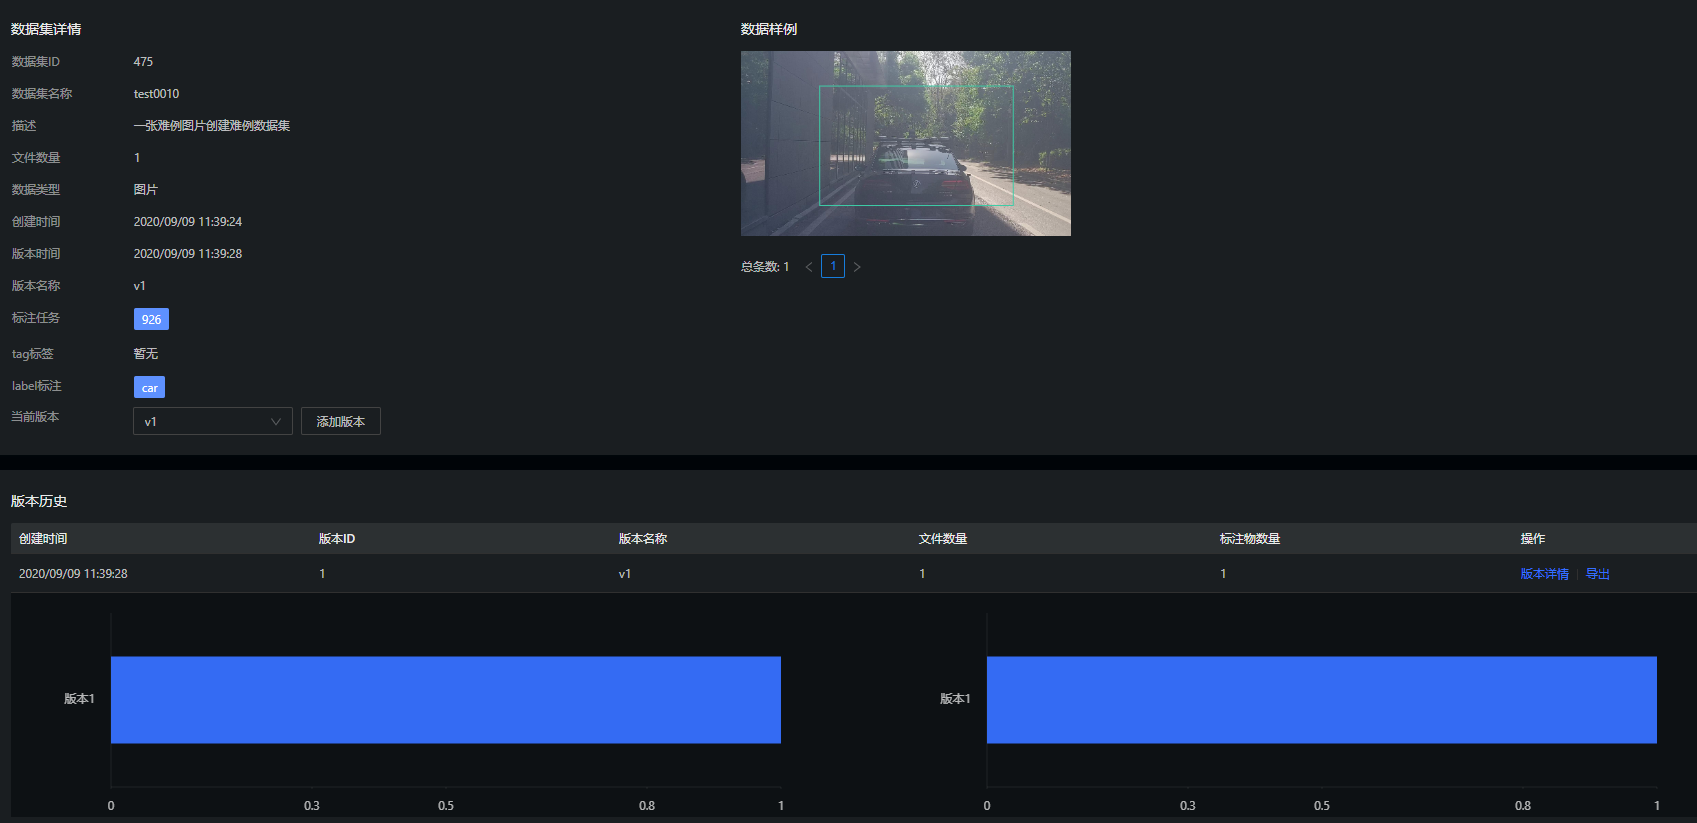Open the 版本详情 link for v1

click(x=1544, y=574)
